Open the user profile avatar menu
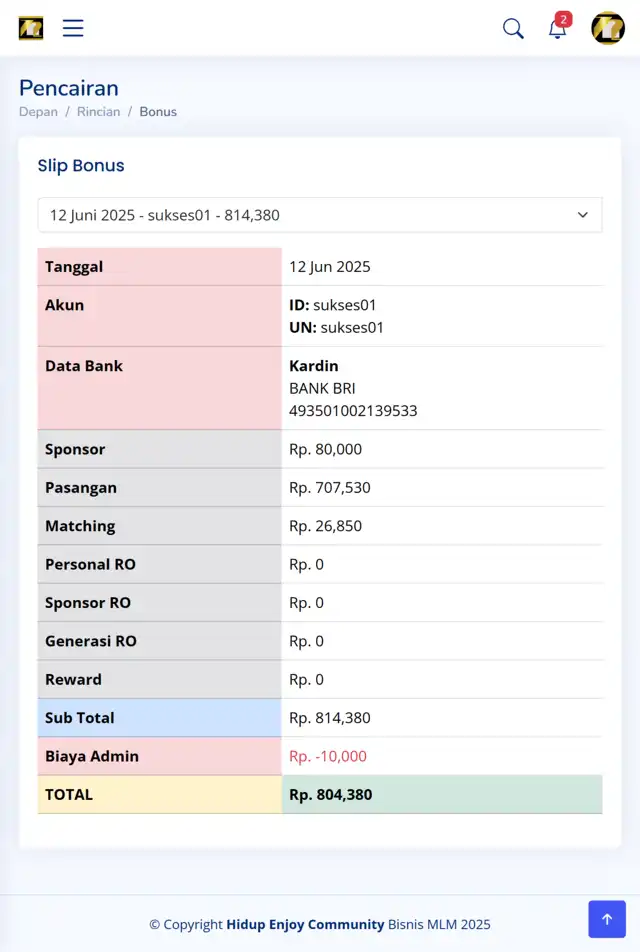 (608, 28)
